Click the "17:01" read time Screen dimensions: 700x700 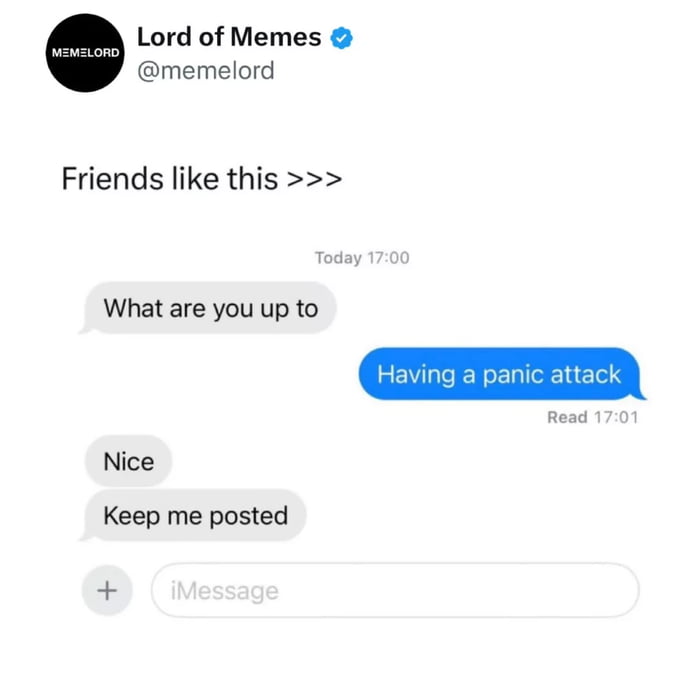616,417
